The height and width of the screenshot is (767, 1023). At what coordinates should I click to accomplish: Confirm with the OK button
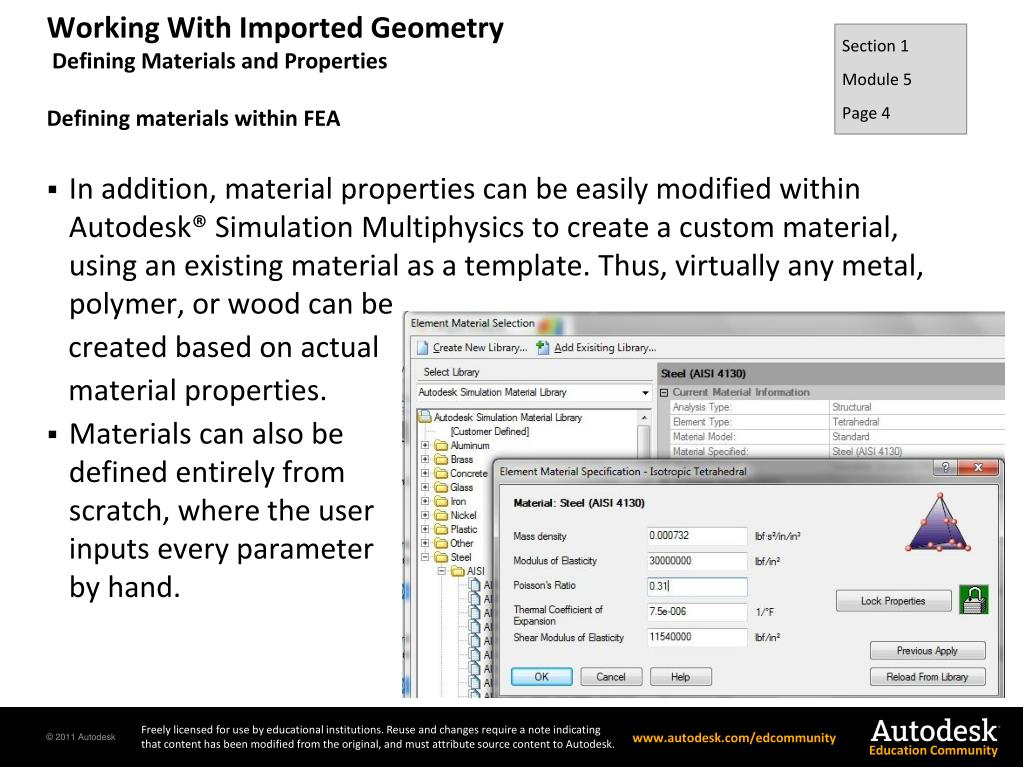542,677
